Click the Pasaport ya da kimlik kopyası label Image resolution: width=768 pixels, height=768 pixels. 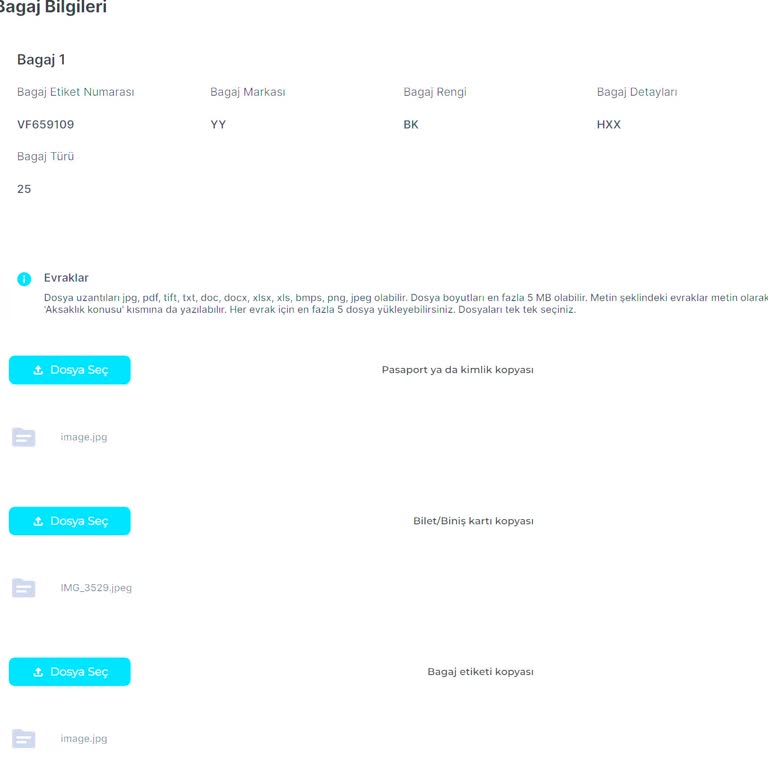click(457, 370)
